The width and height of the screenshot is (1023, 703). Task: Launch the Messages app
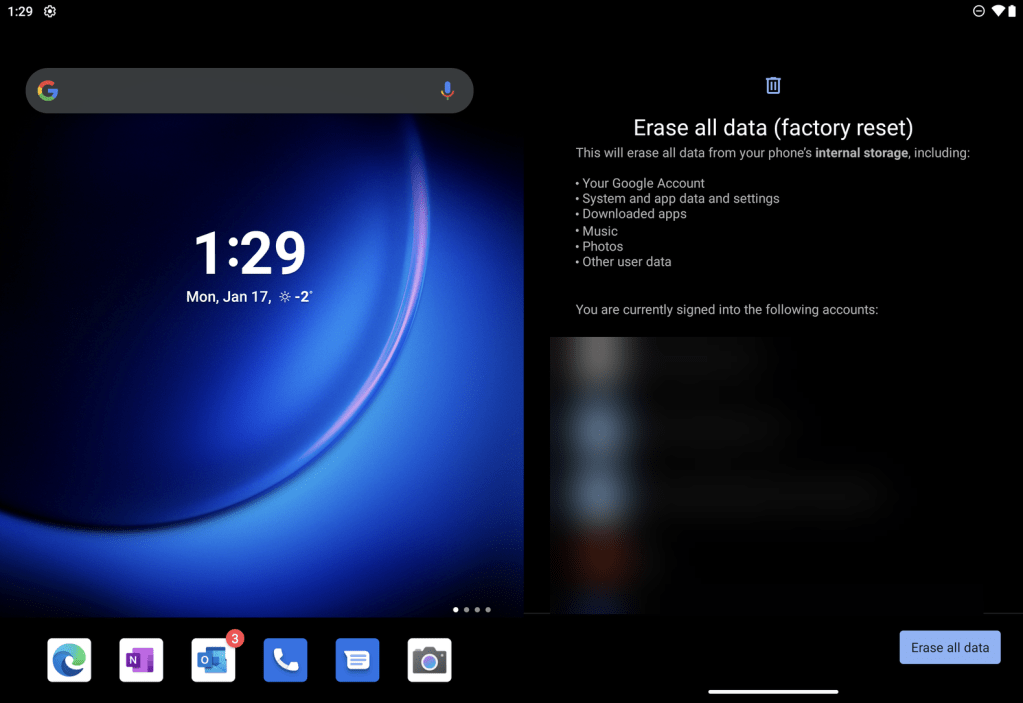click(x=357, y=660)
